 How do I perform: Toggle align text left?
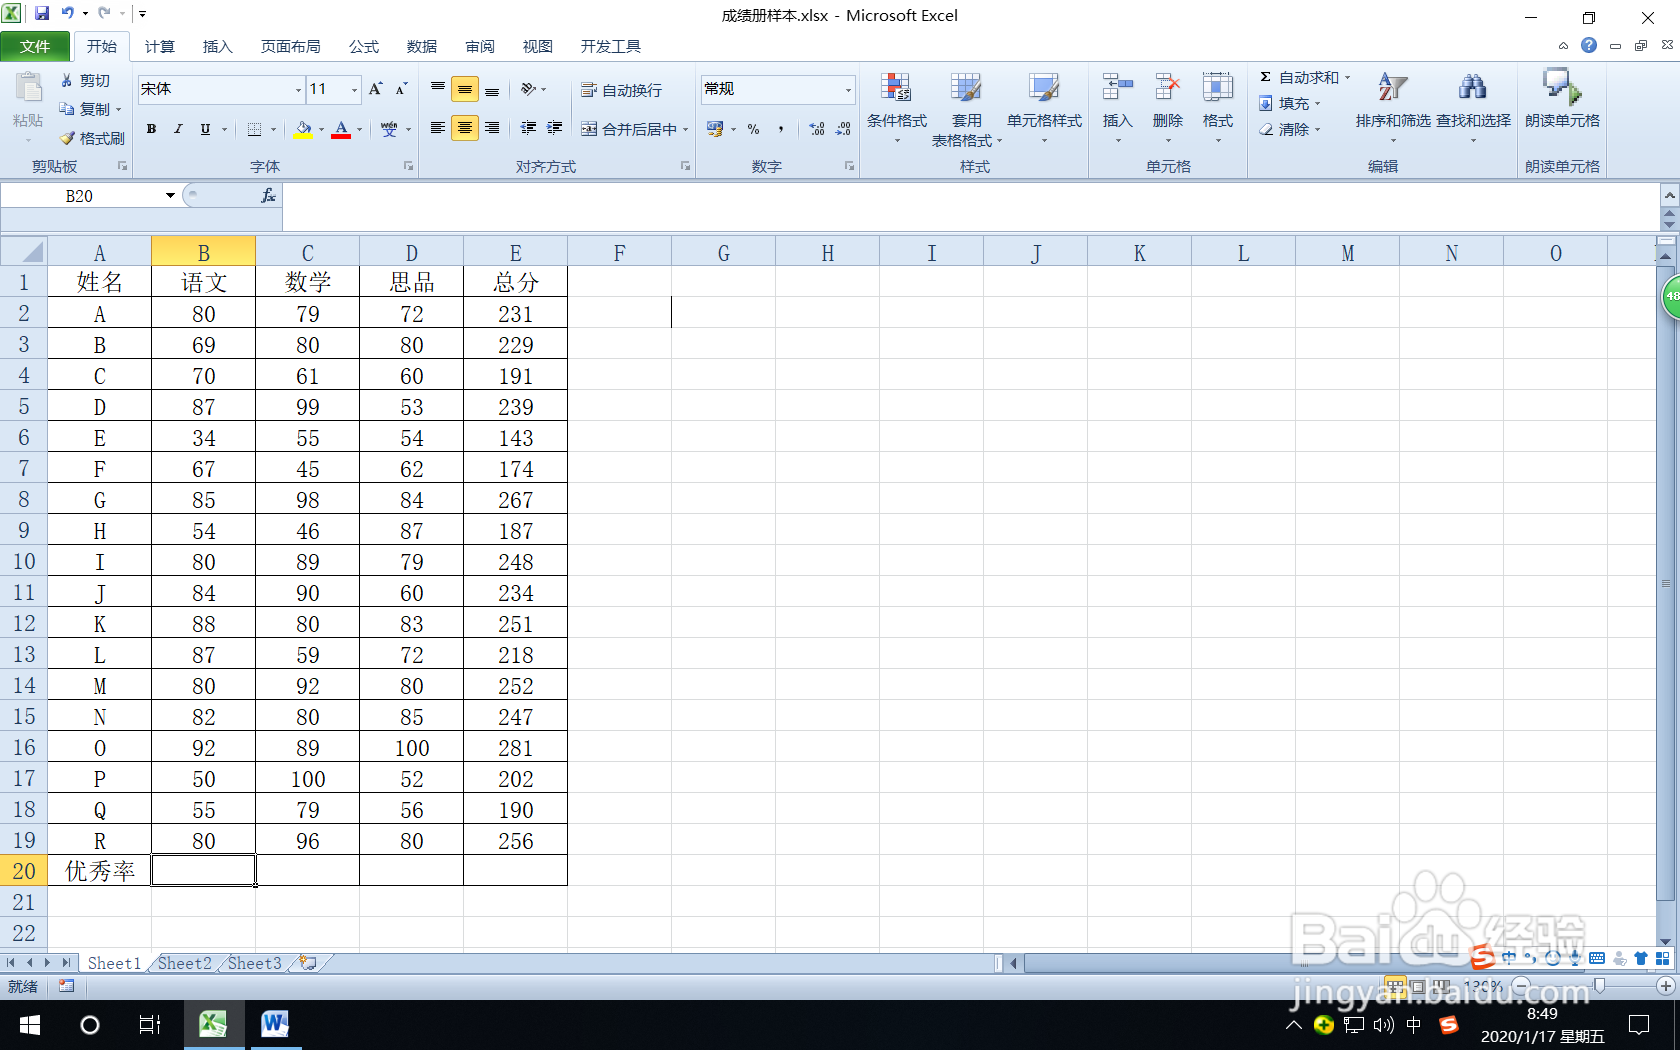438,128
